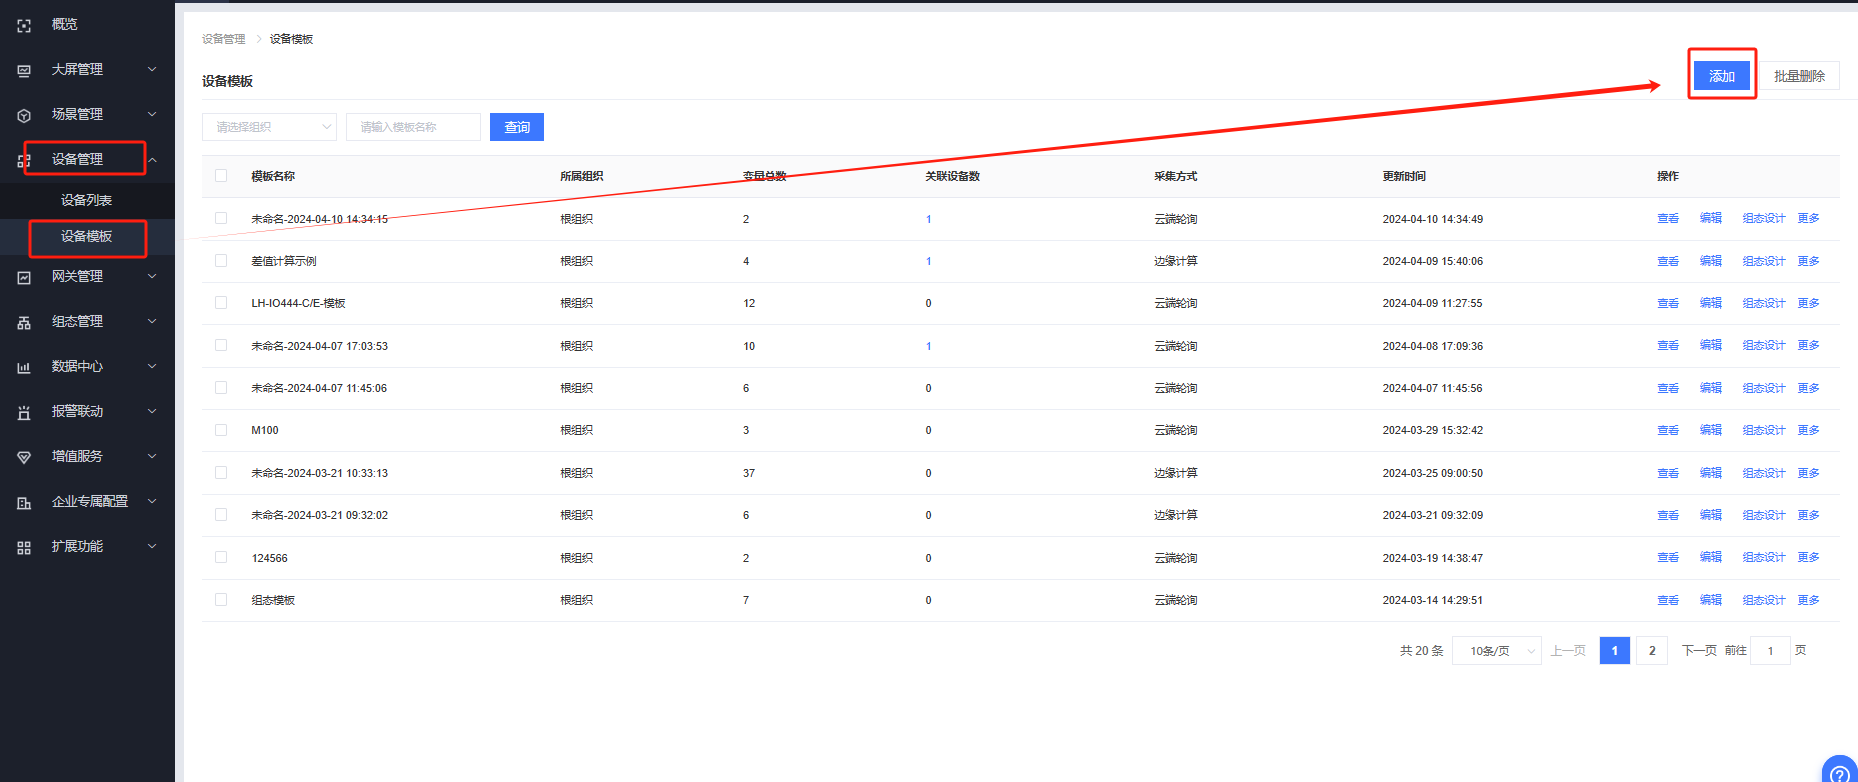The image size is (1858, 782).
Task: Click the 概览 overview sidebar icon
Action: coord(24,25)
